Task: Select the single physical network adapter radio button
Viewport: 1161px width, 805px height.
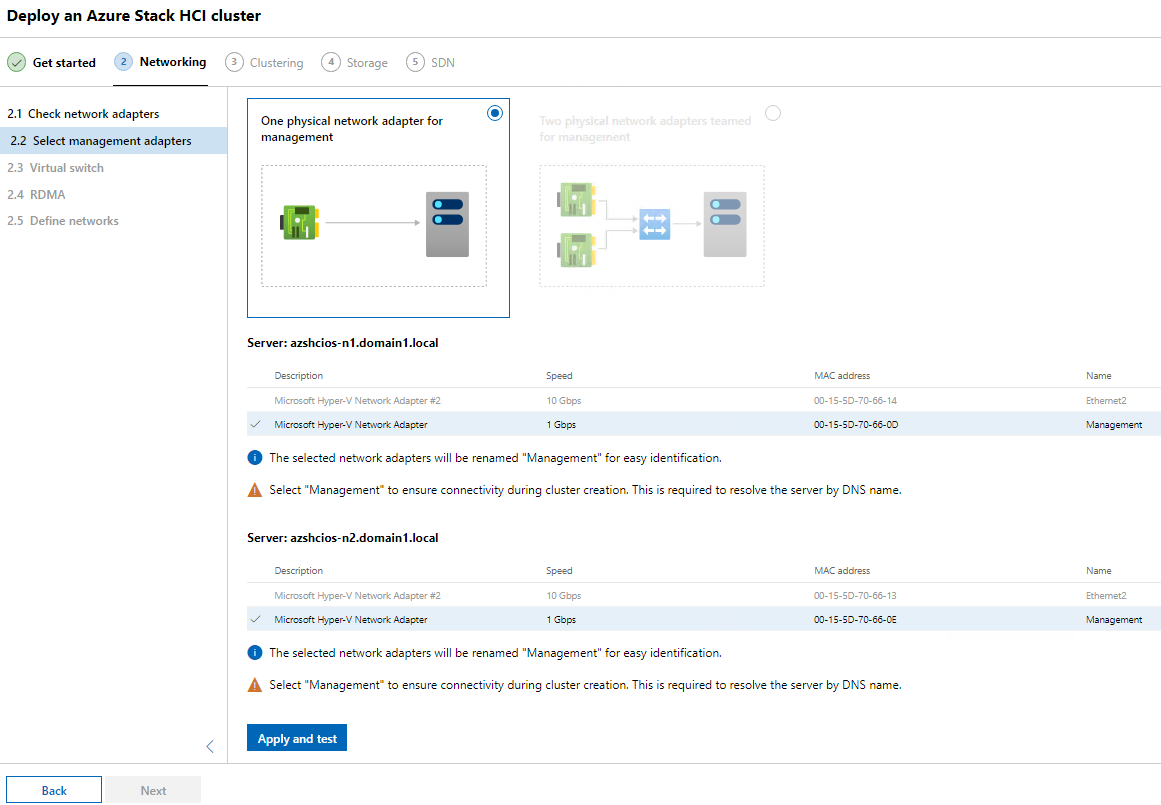Action: coord(494,113)
